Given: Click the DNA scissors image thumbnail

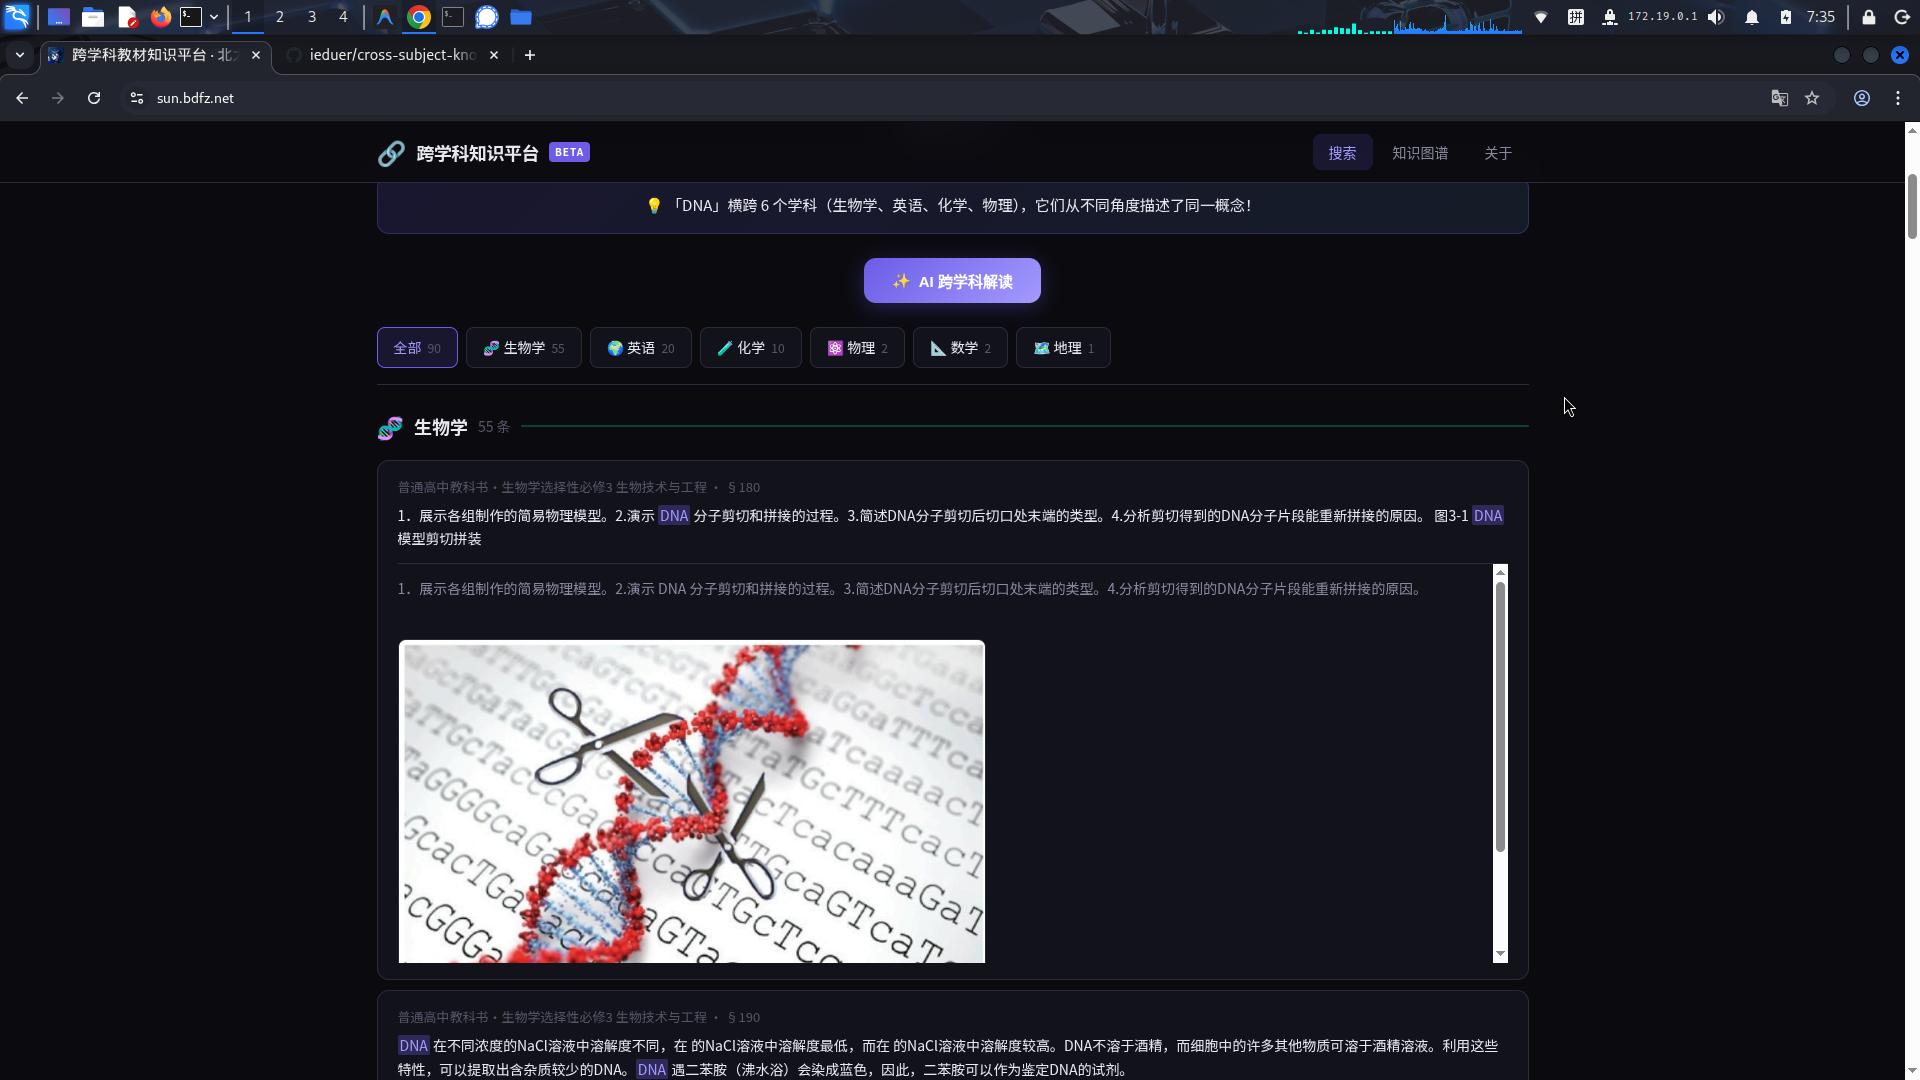Looking at the screenshot, I should 692,801.
